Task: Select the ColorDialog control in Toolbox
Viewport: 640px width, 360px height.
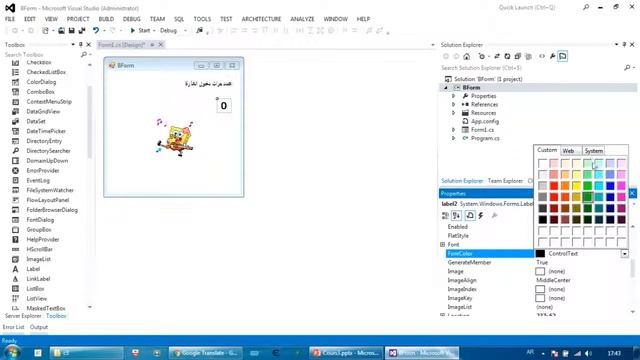Action: point(41,82)
